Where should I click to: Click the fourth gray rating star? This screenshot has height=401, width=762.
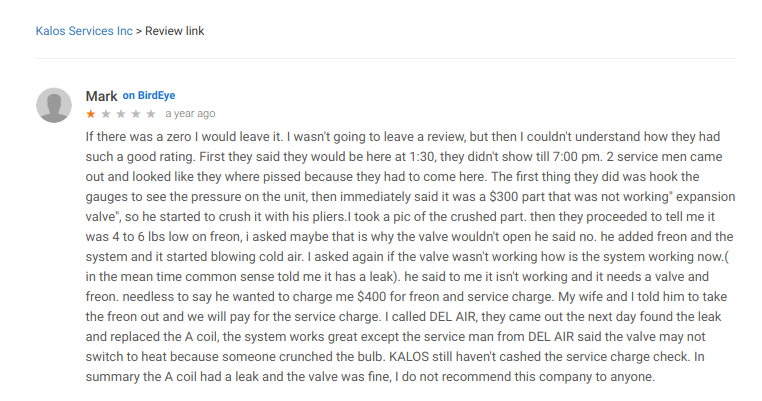pos(136,114)
